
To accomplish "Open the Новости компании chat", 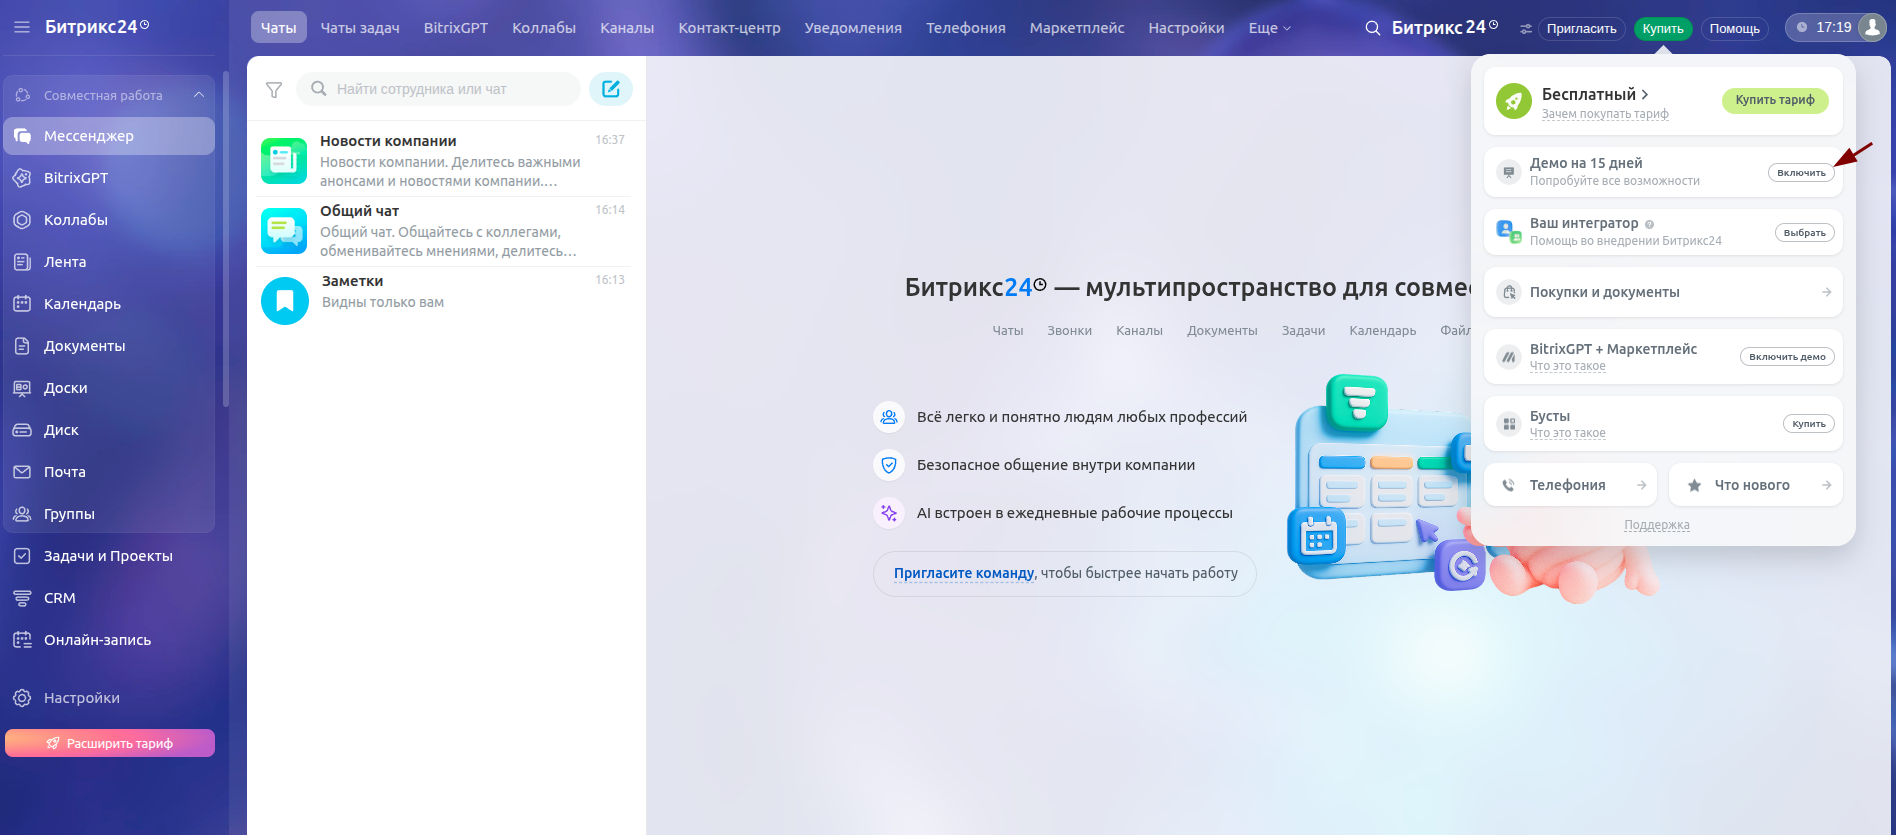I will click(x=445, y=161).
